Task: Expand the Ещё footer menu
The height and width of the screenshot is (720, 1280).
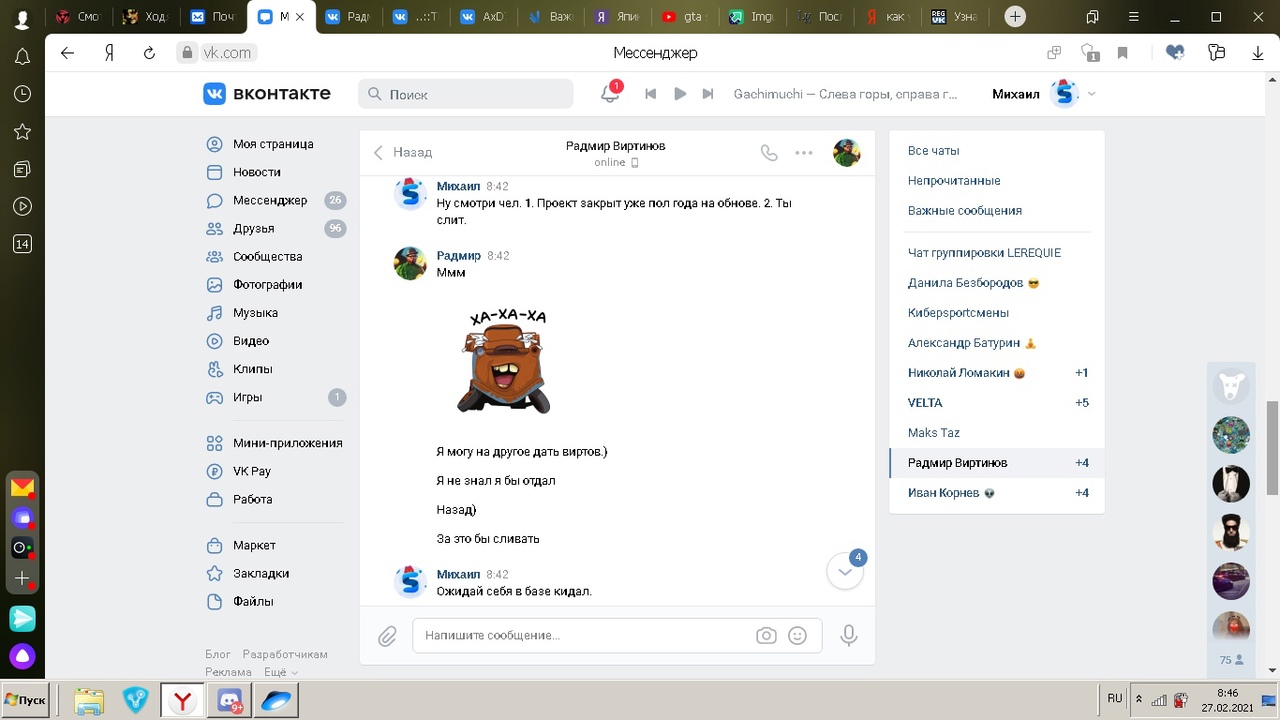Action: click(x=281, y=672)
